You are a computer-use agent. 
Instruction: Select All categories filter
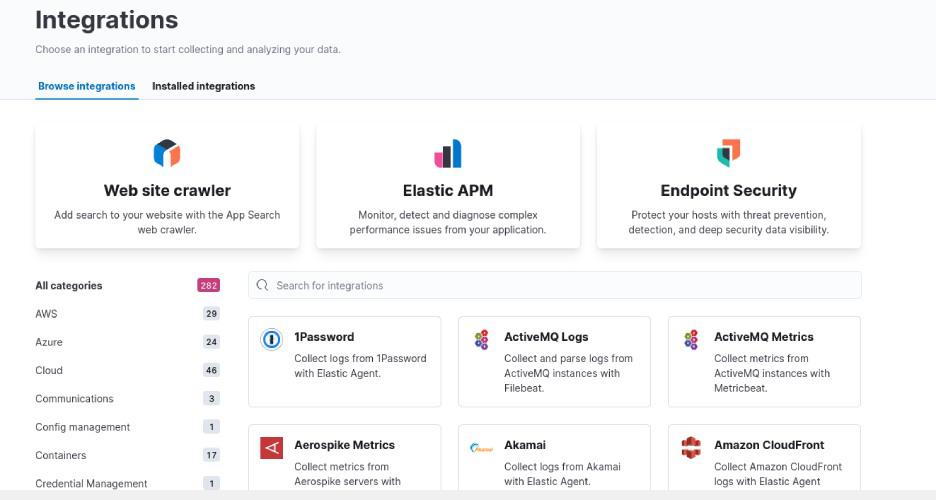click(x=69, y=286)
